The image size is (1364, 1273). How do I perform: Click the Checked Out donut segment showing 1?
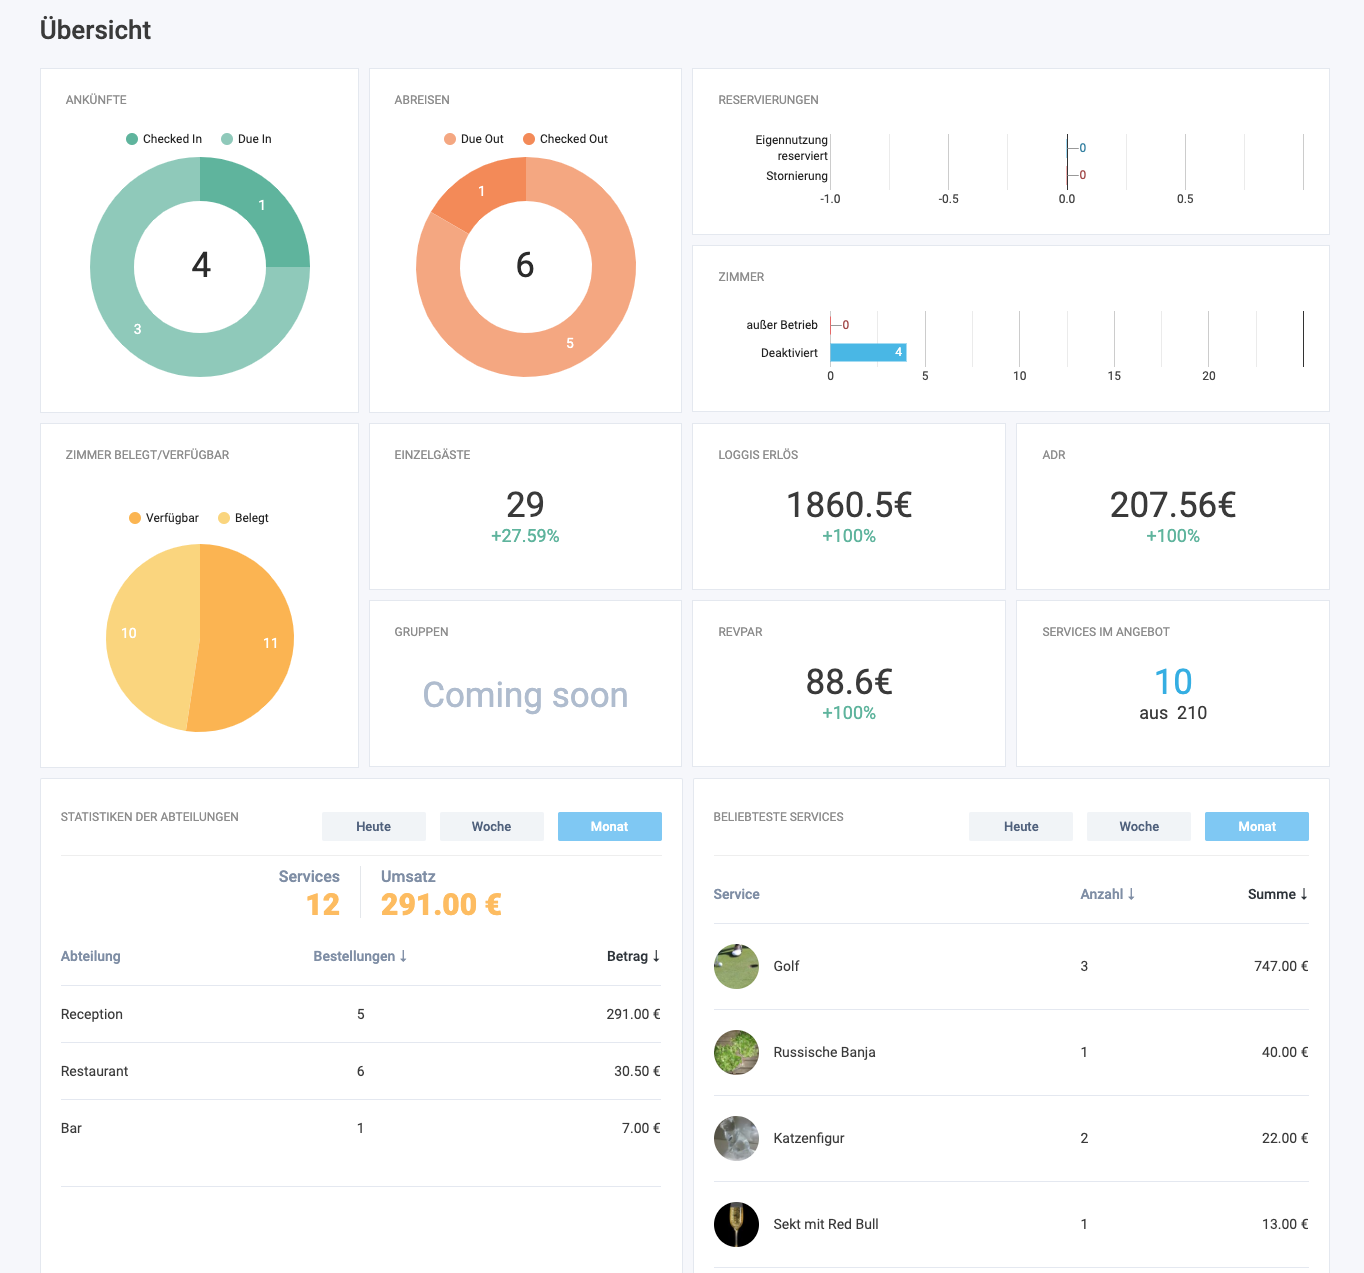483,193
